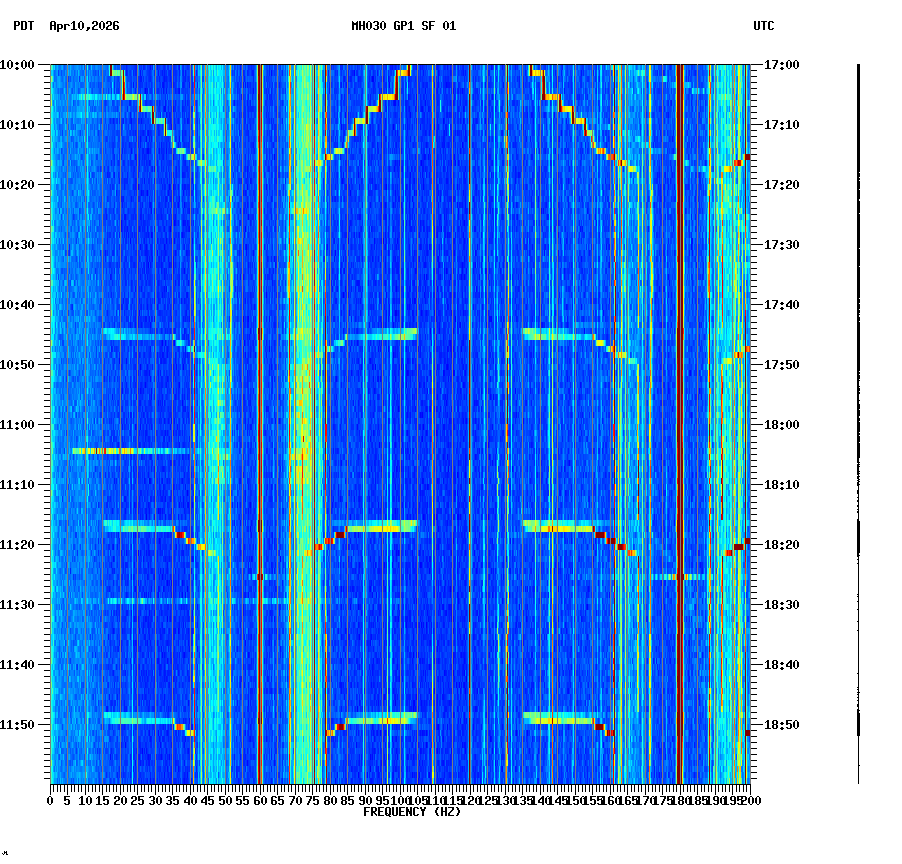Click the FREQUENCY (HZ) axis label
Screen dimensions: 902x864
click(x=411, y=812)
